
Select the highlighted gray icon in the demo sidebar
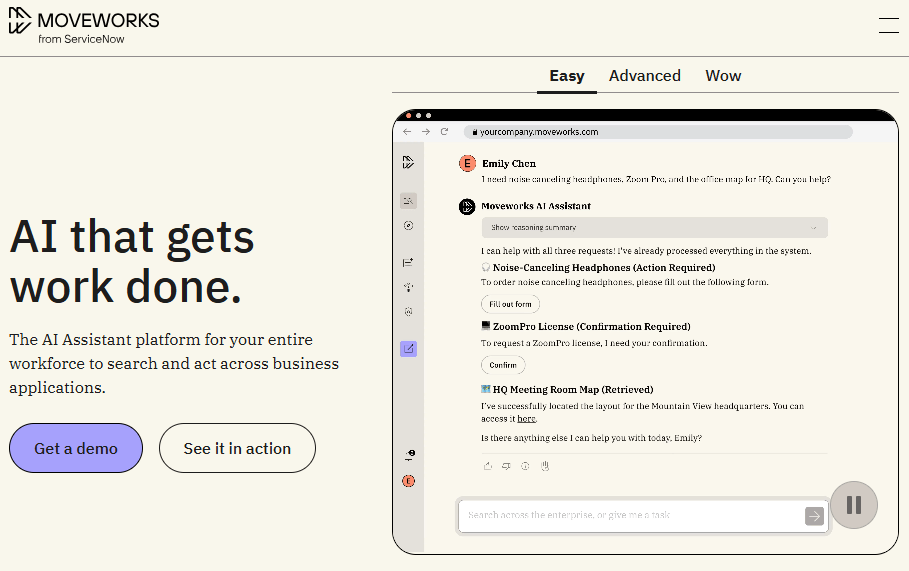pyautogui.click(x=408, y=201)
